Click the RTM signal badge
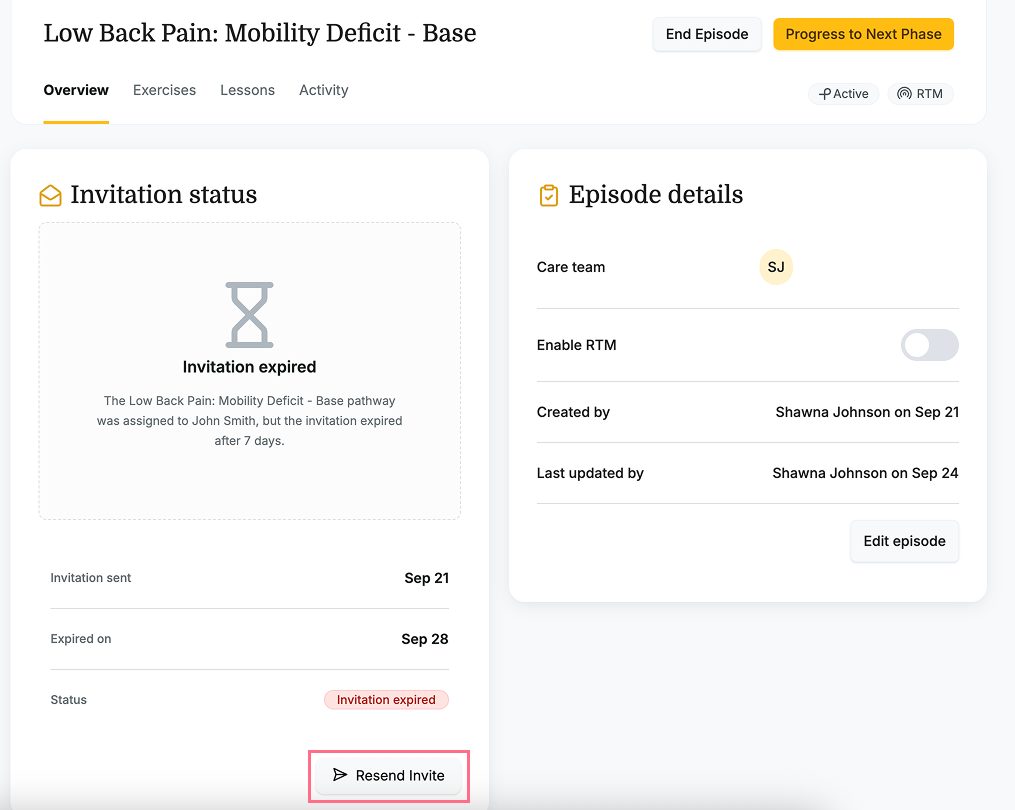The height and width of the screenshot is (810, 1015). point(919,94)
